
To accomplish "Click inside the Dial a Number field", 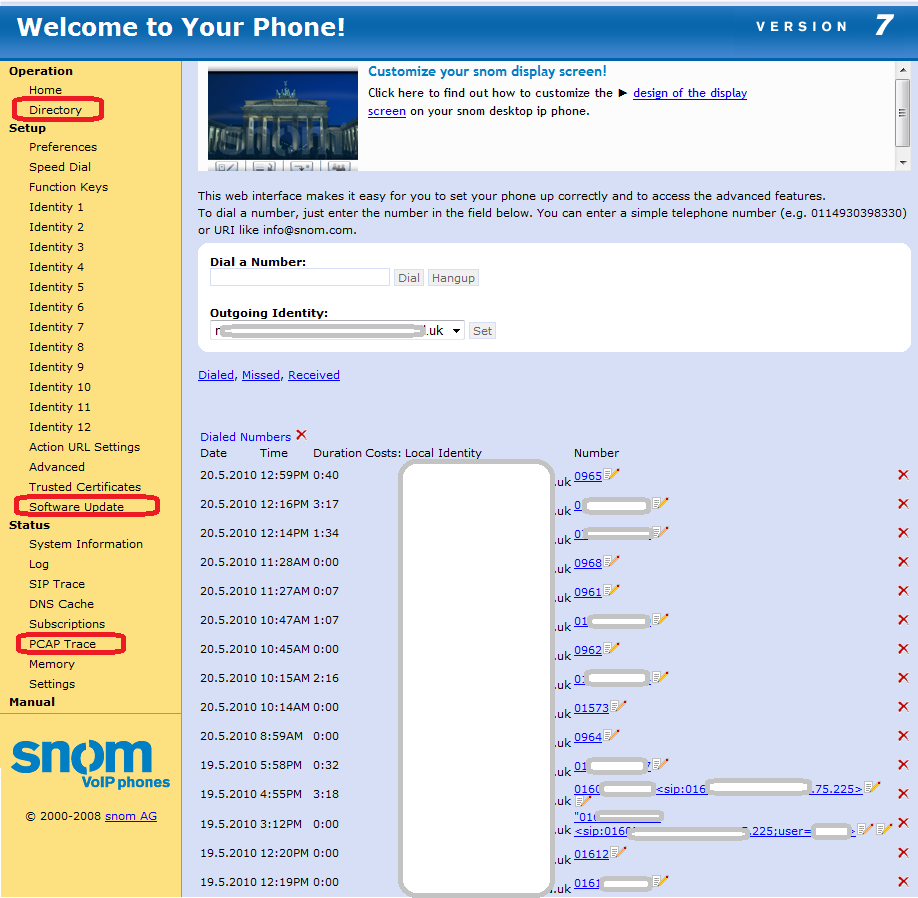I will point(298,277).
